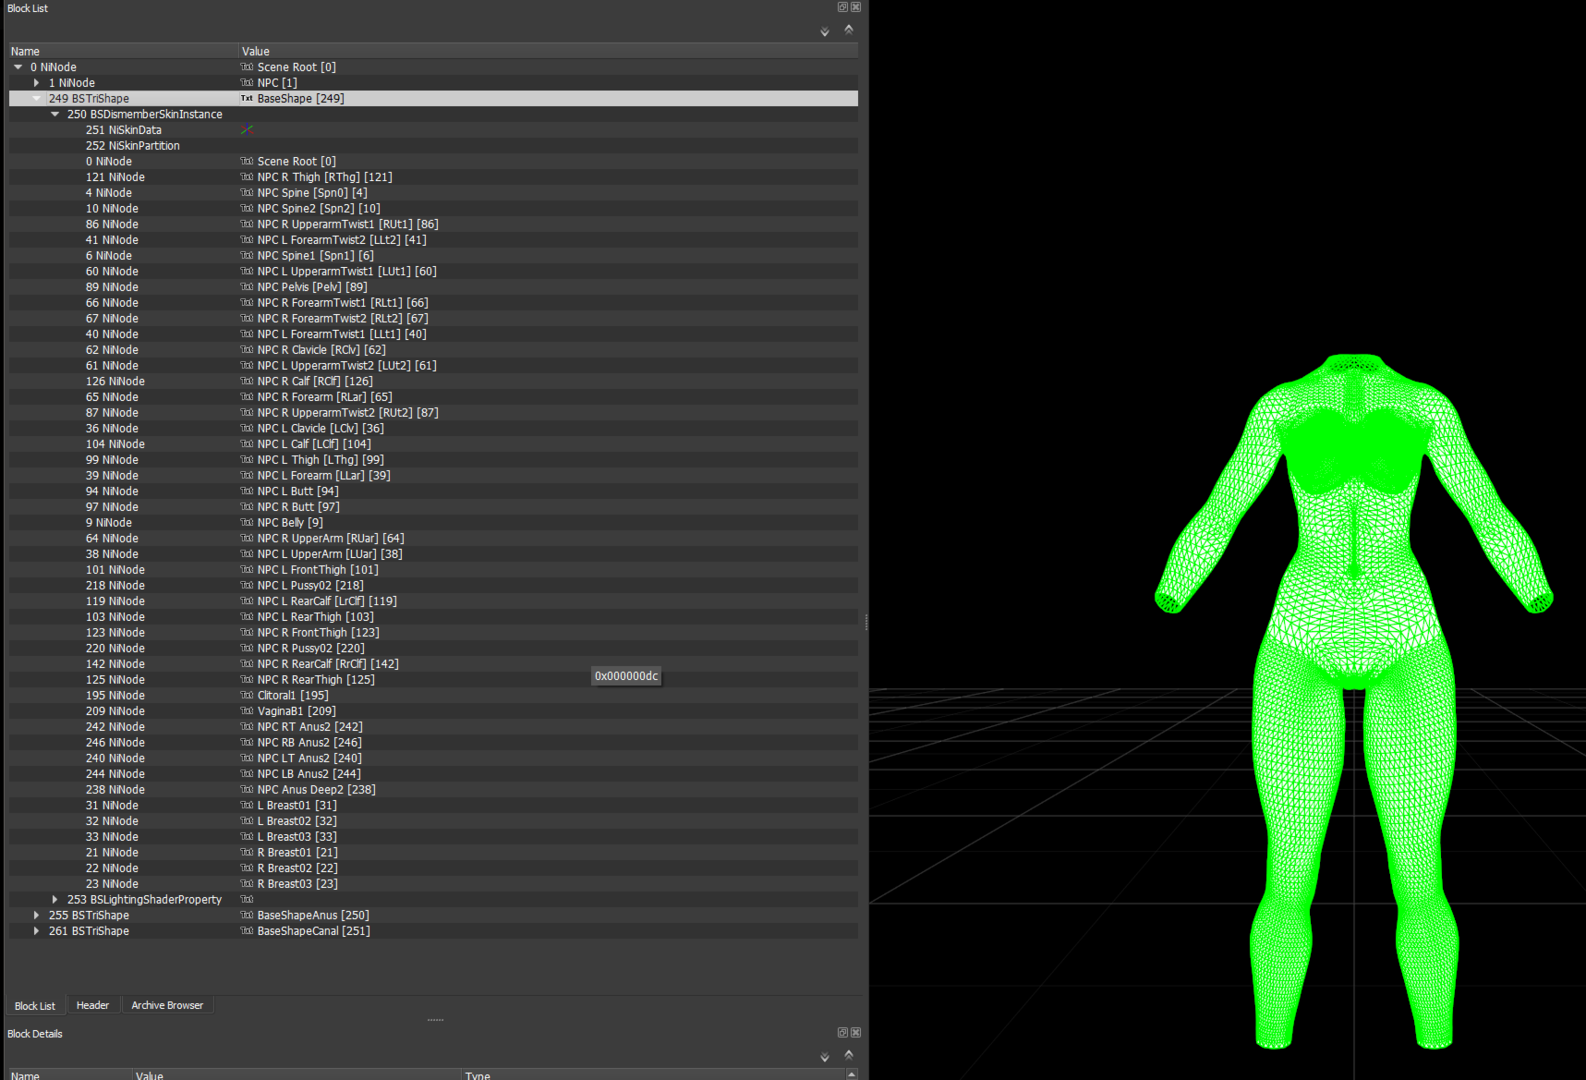
Task: Expand all rows in Block List panel
Action: click(x=825, y=32)
